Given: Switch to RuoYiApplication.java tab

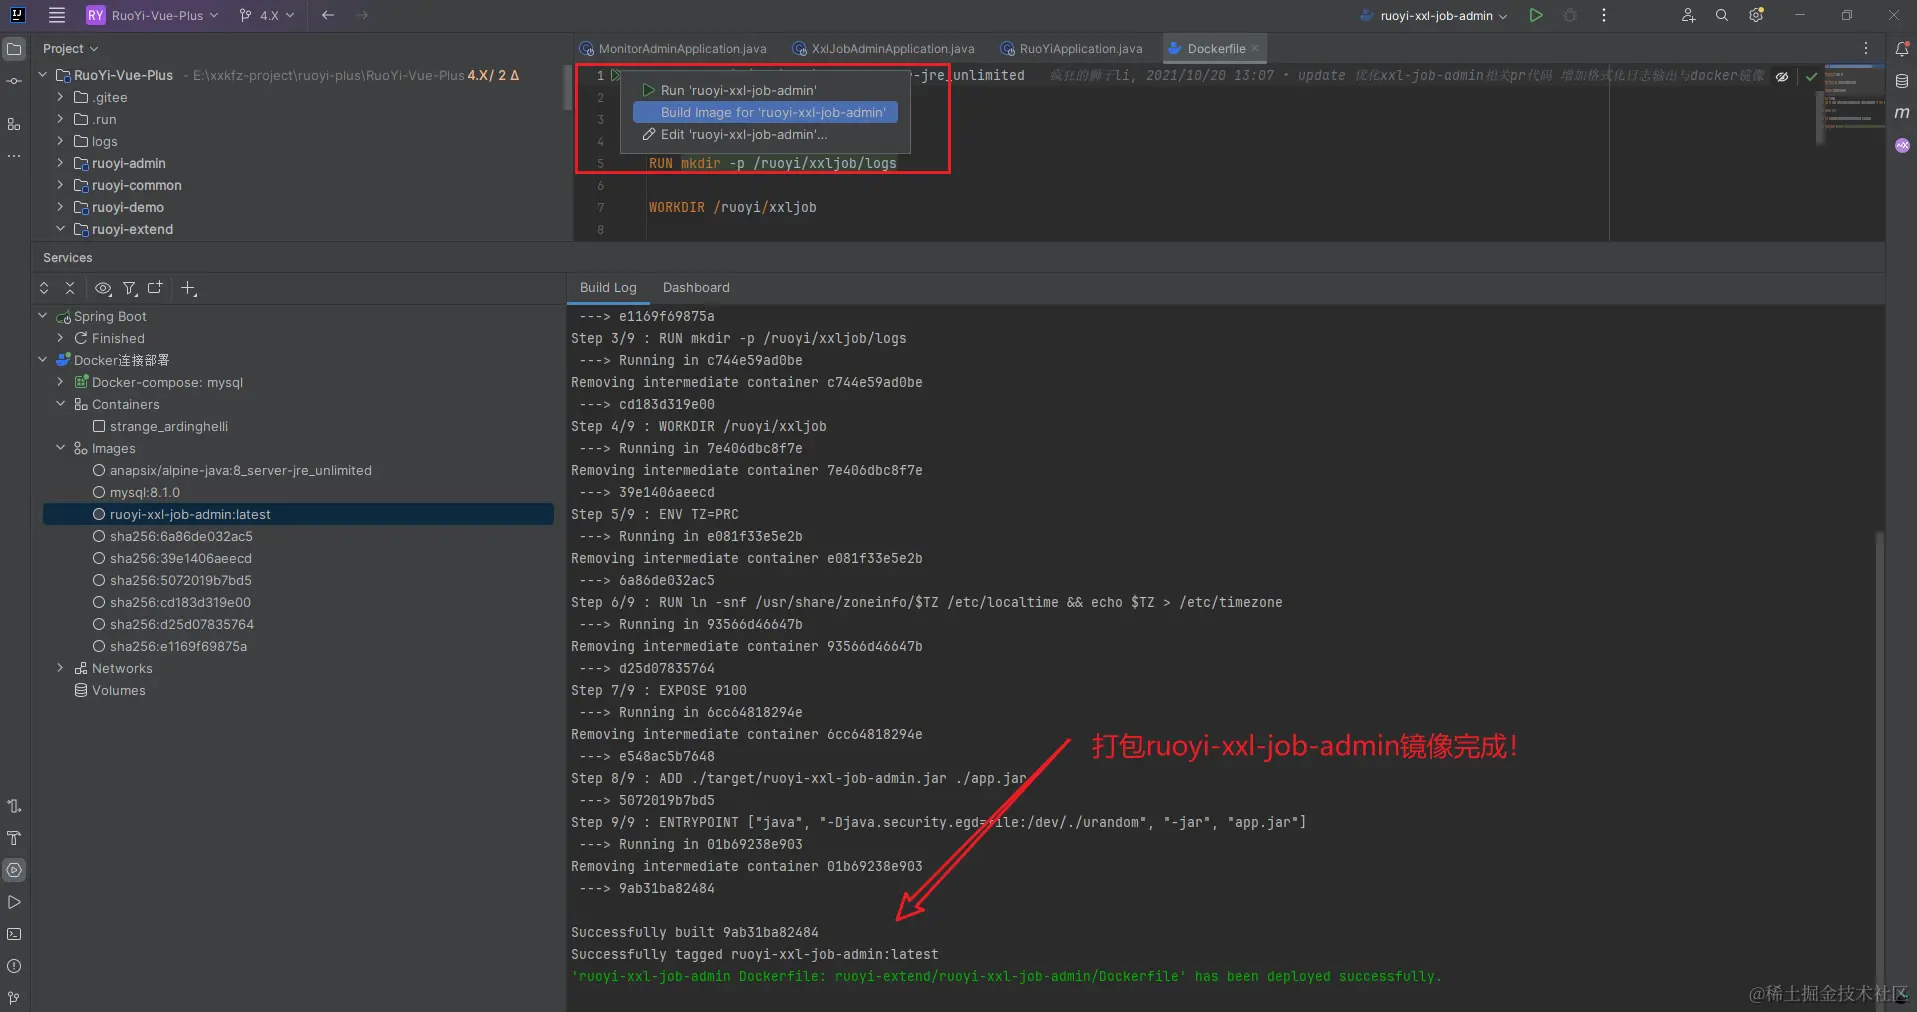Looking at the screenshot, I should [x=1071, y=48].
